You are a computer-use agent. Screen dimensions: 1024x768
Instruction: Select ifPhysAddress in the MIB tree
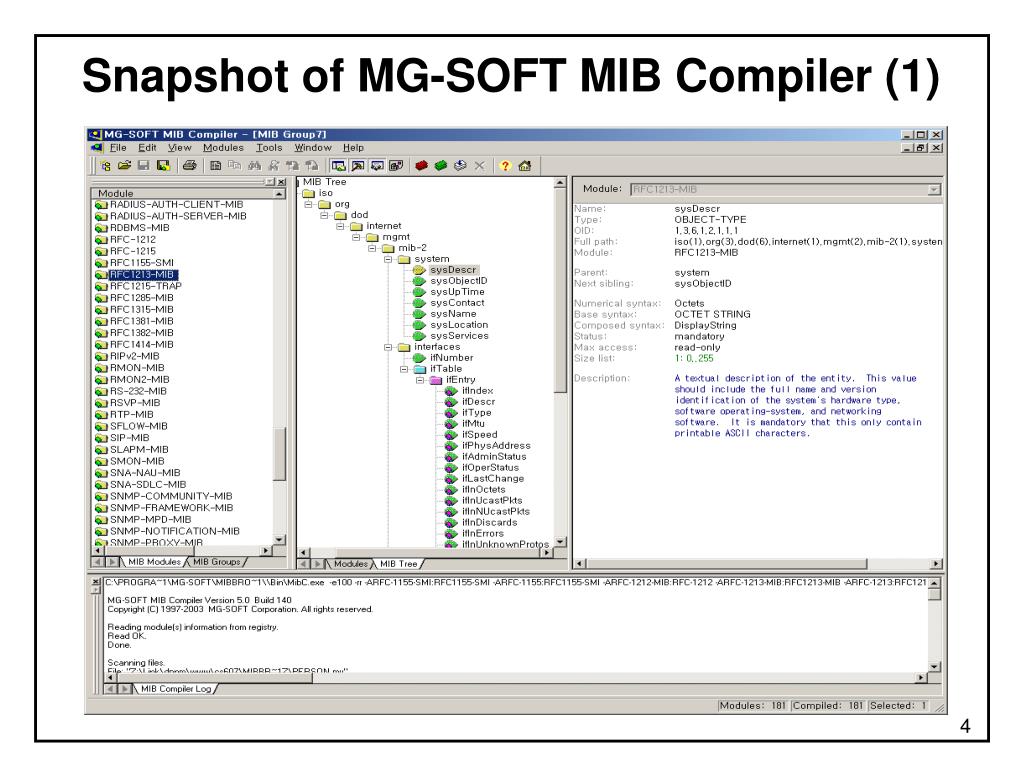(496, 445)
